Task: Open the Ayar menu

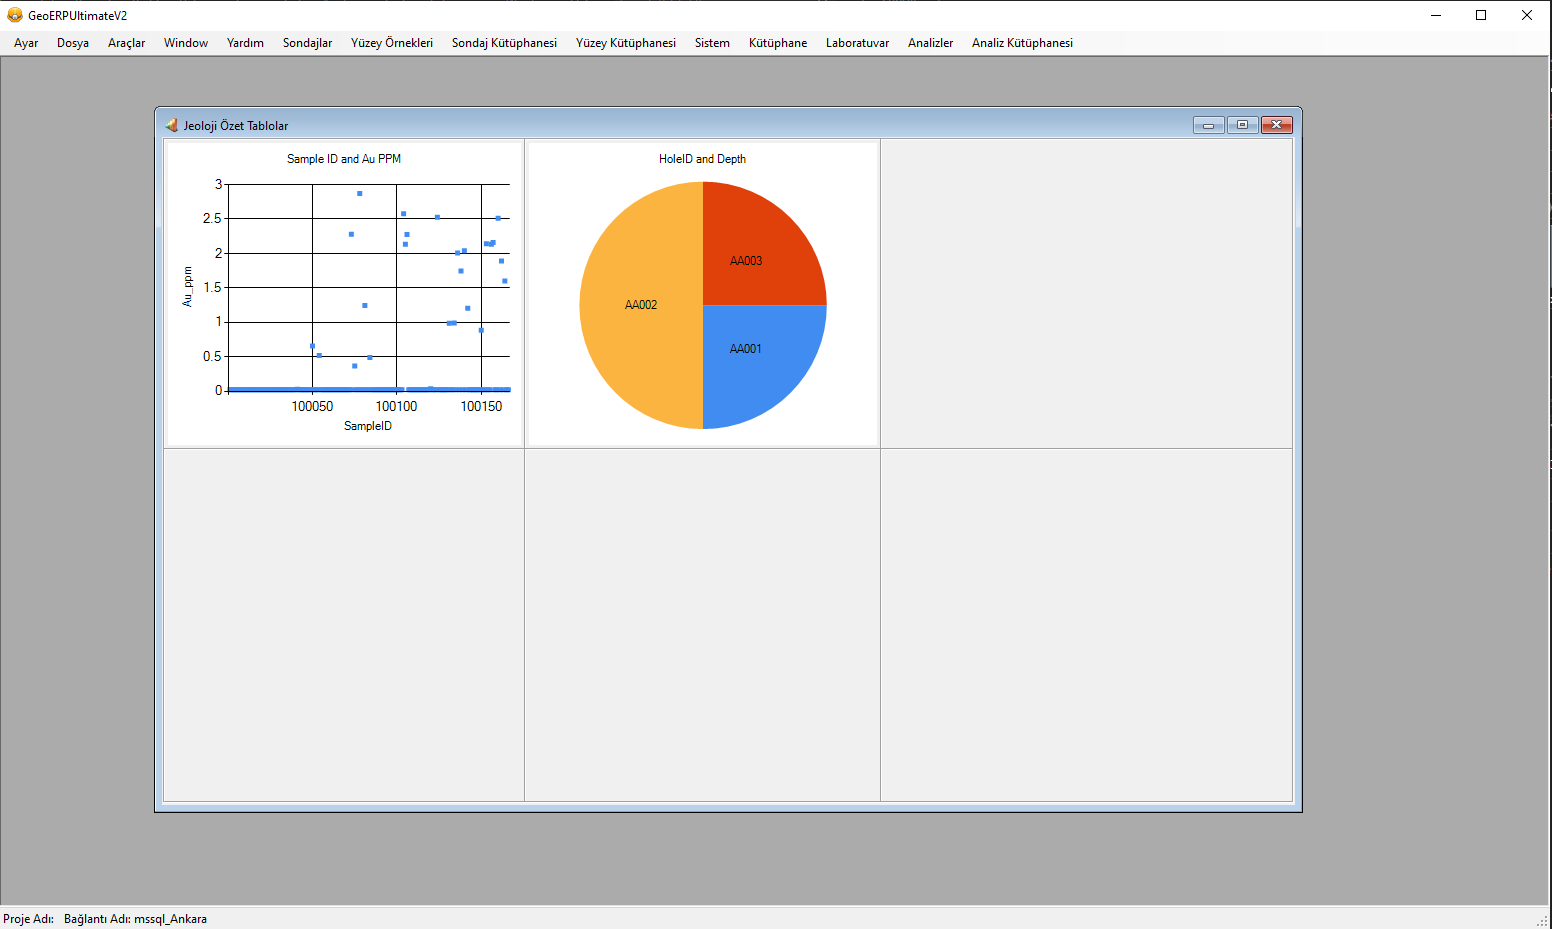Action: [x=26, y=43]
